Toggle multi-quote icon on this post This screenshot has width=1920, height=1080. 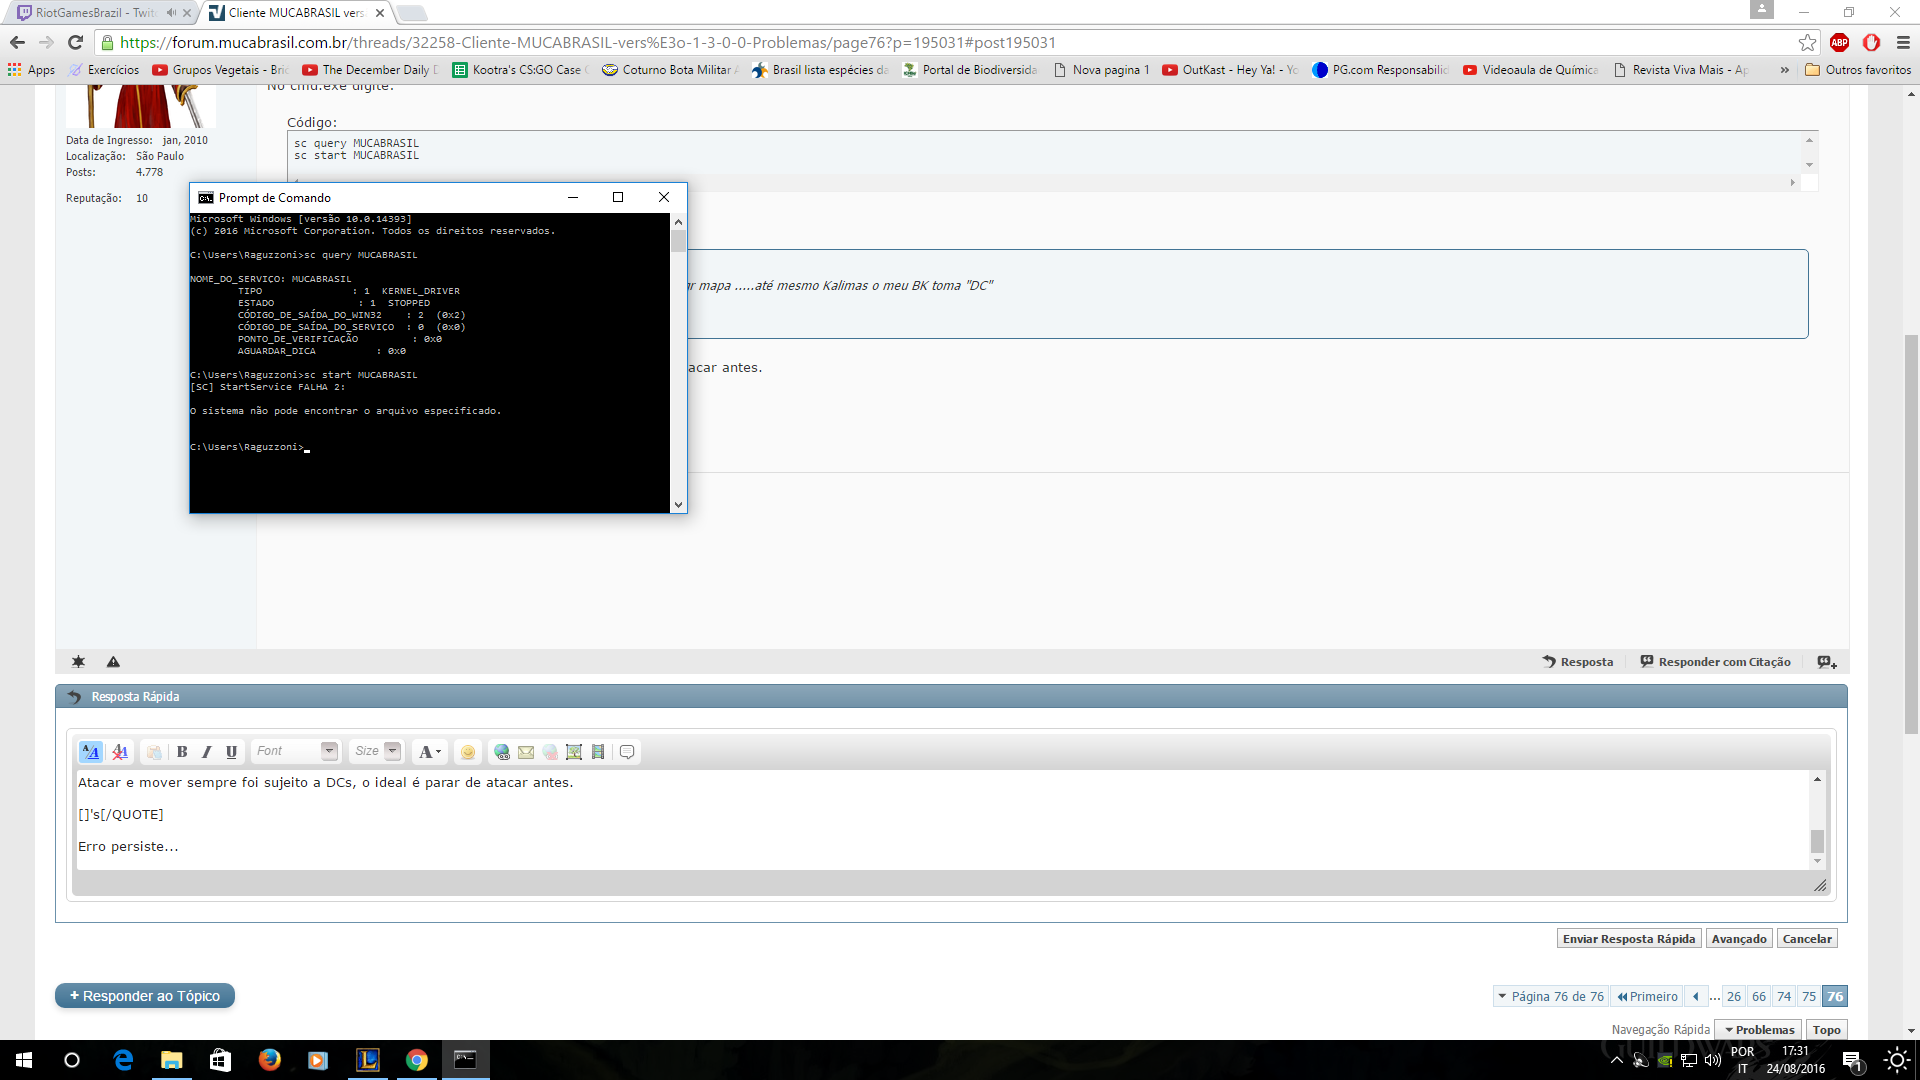point(1827,662)
